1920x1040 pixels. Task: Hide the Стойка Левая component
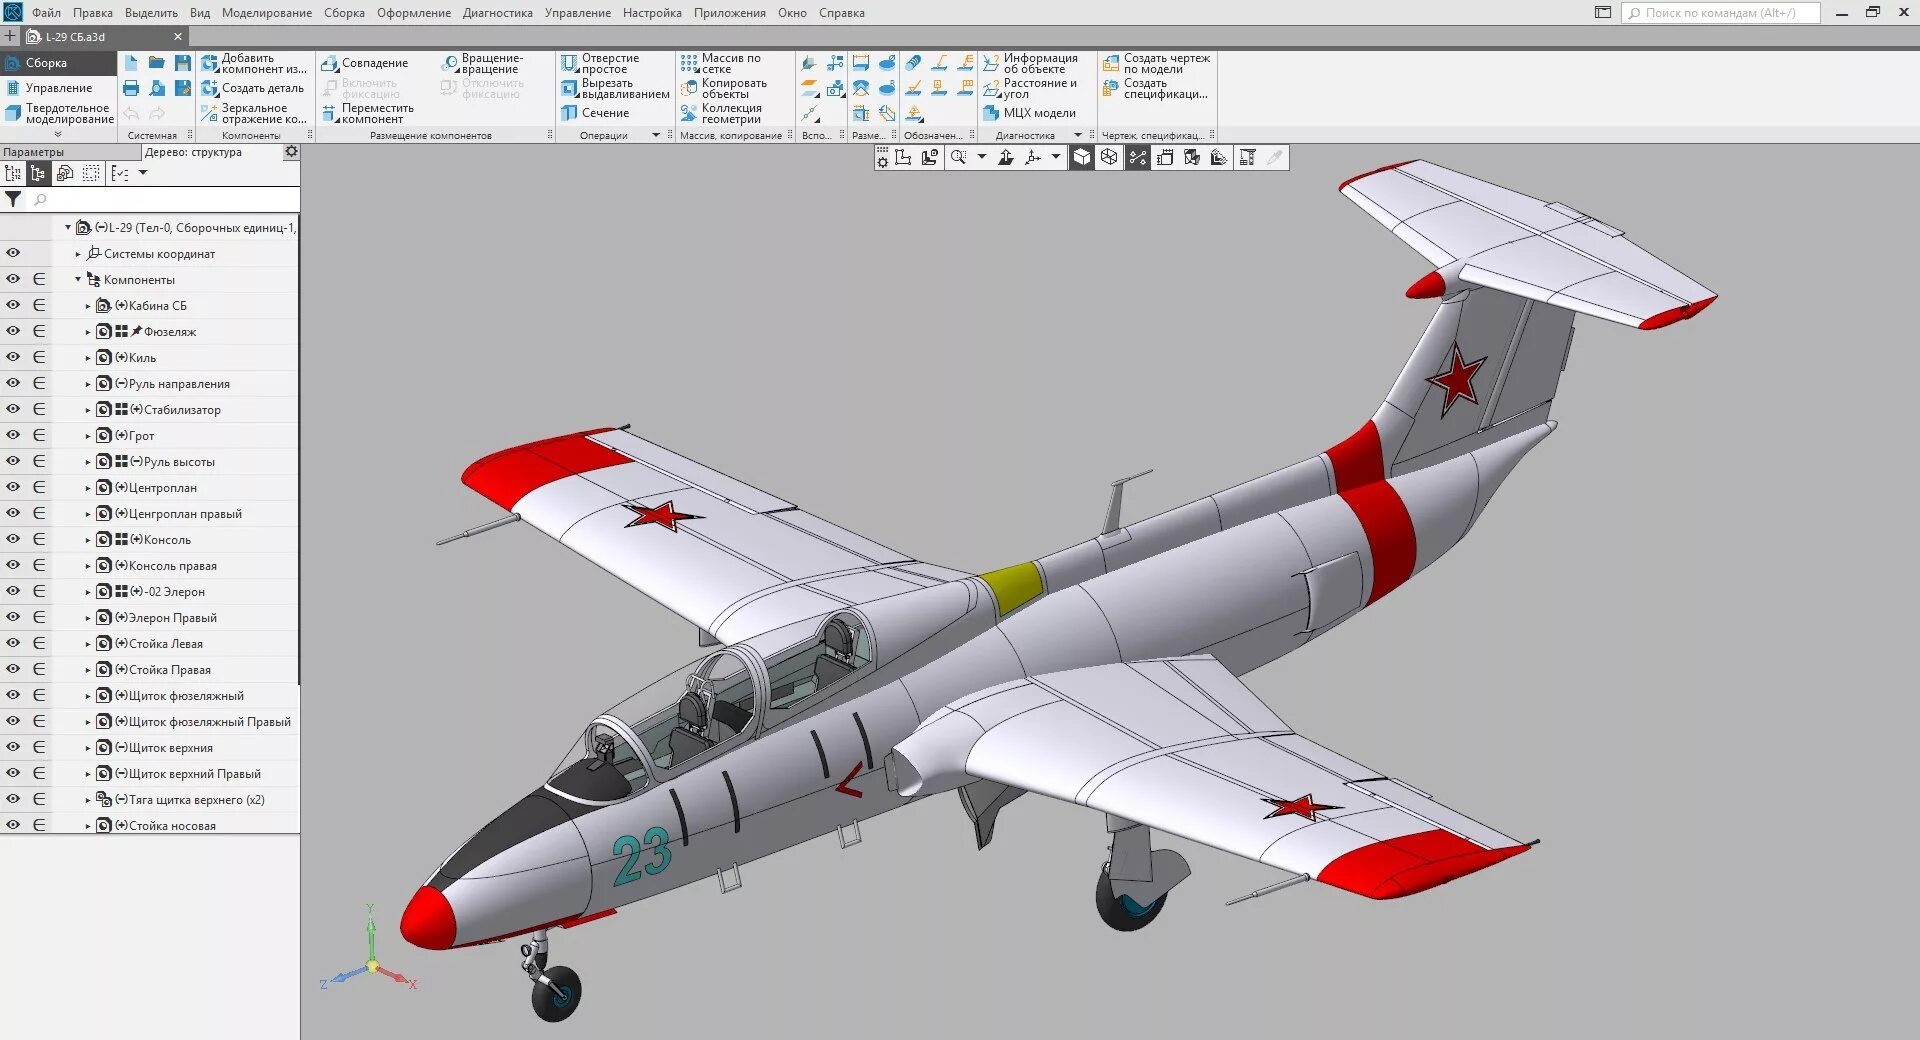click(x=13, y=643)
